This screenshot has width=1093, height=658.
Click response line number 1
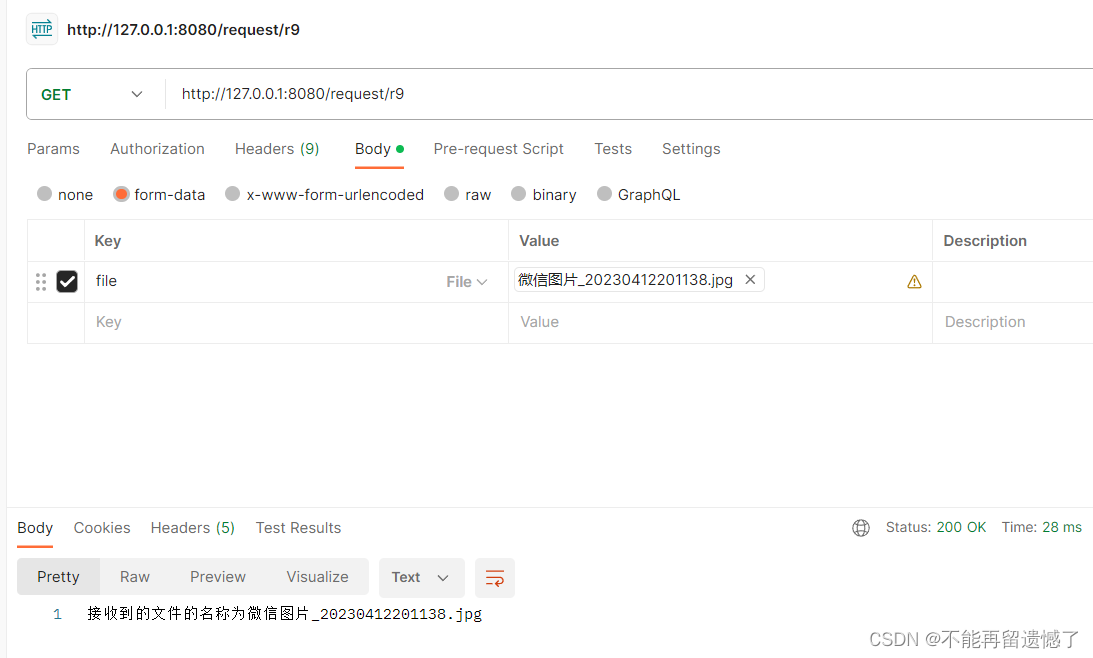57,615
